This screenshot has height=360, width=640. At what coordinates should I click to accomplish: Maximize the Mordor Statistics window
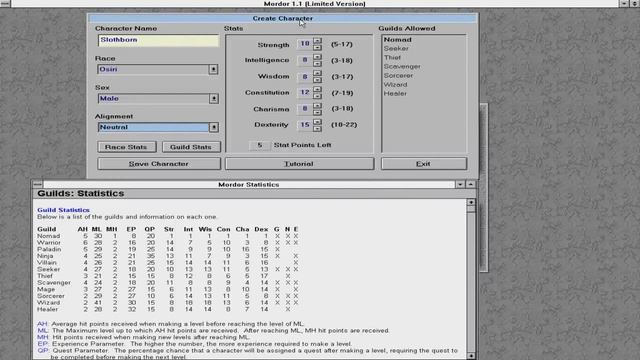pyautogui.click(x=471, y=184)
